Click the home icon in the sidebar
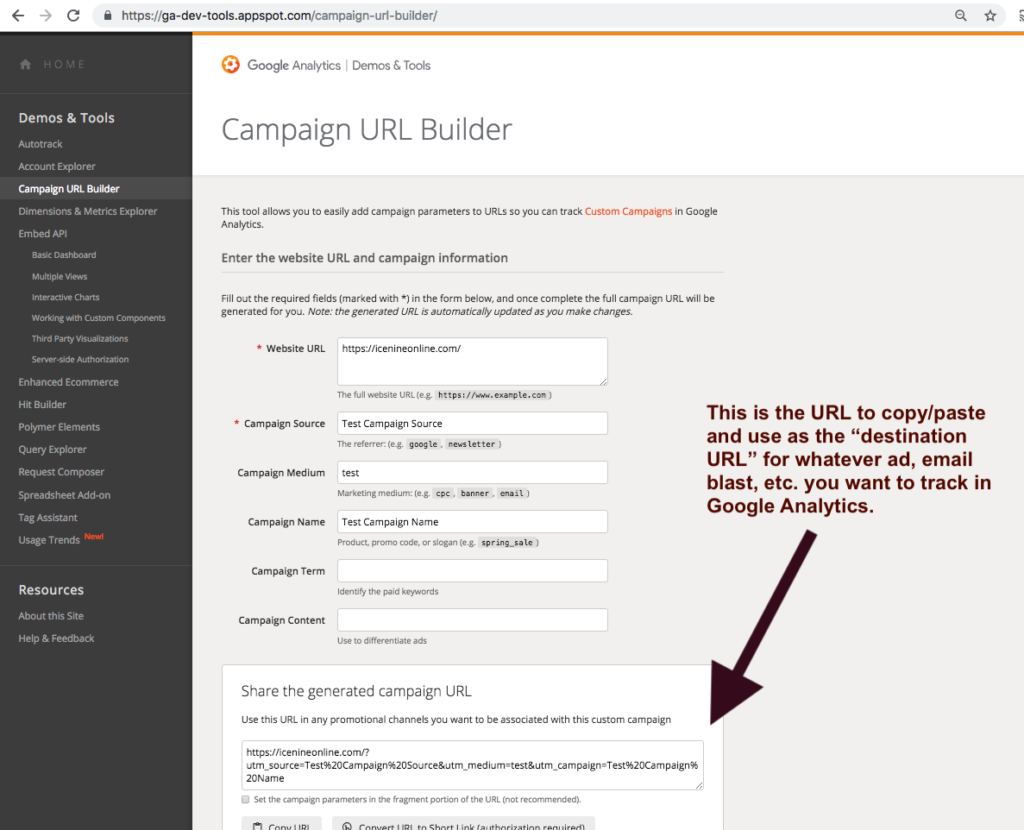 (x=25, y=64)
